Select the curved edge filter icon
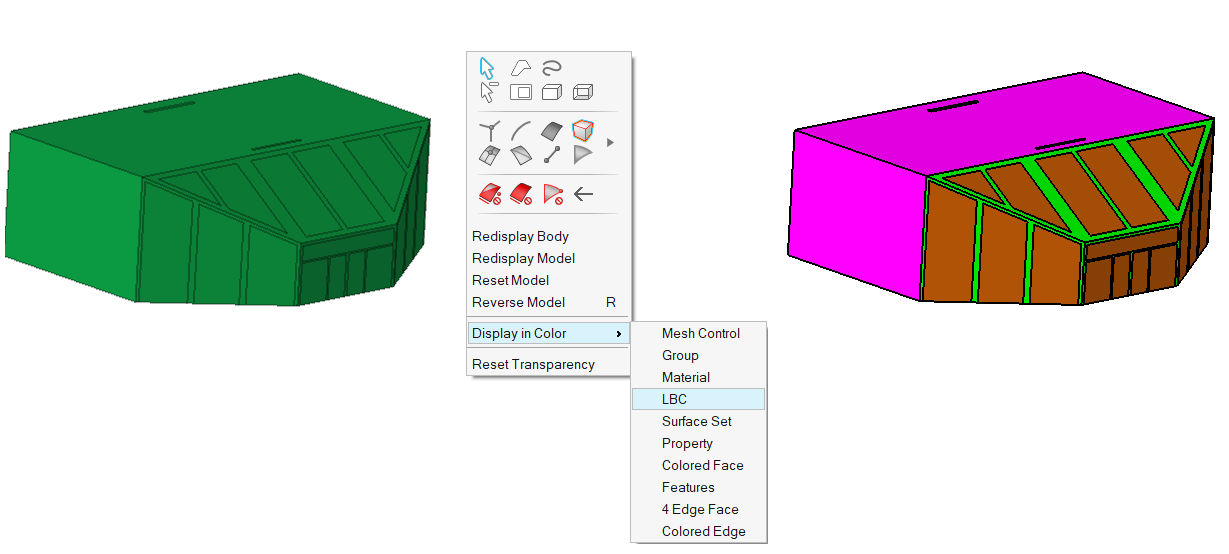 pyautogui.click(x=521, y=131)
